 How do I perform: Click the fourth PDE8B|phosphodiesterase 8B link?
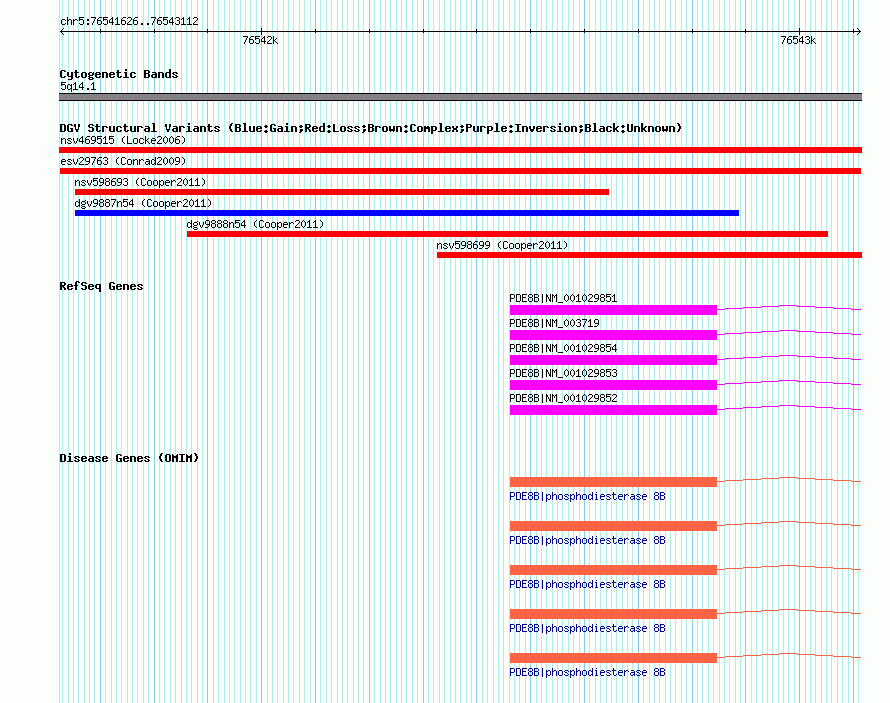click(x=587, y=629)
